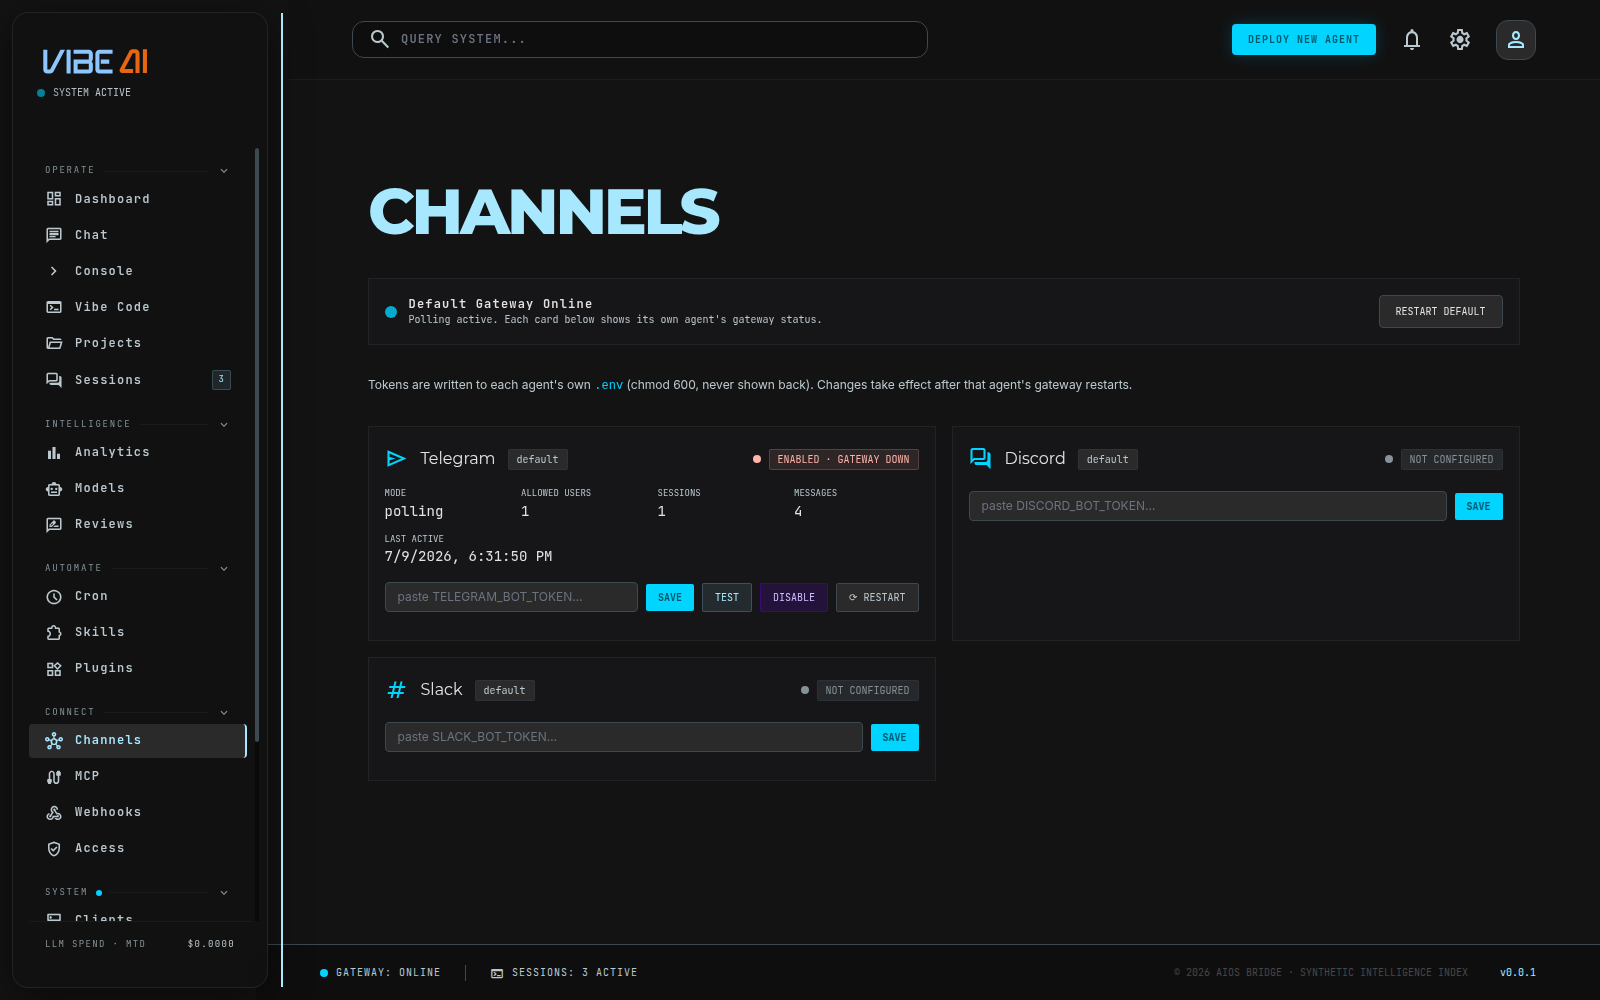Click Deploy New Agent button

(x=1303, y=39)
